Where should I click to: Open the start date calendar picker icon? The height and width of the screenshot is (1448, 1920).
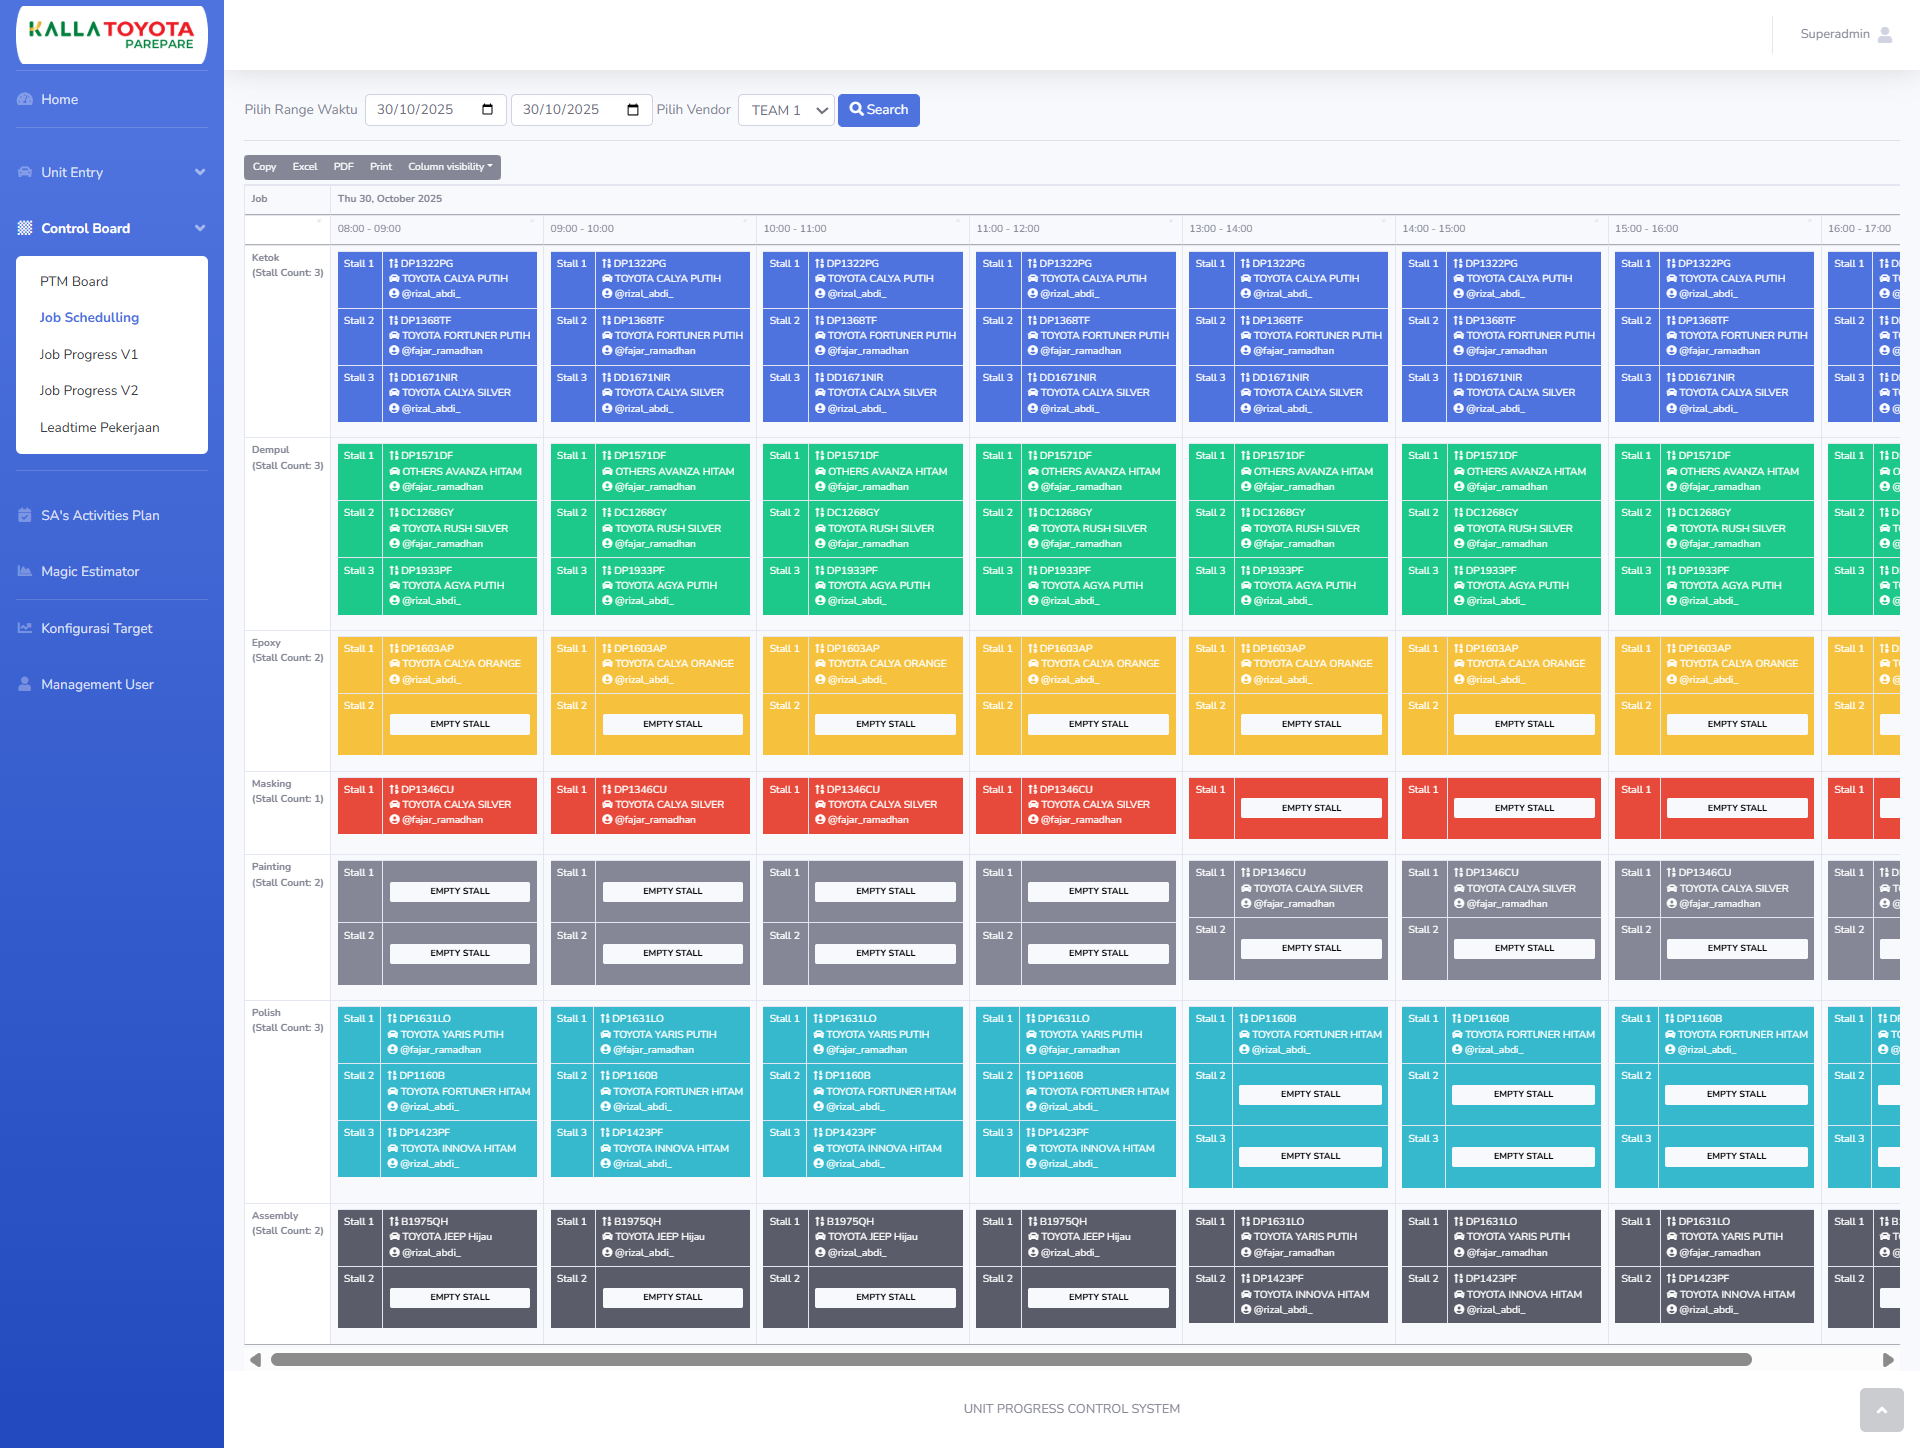[x=488, y=109]
